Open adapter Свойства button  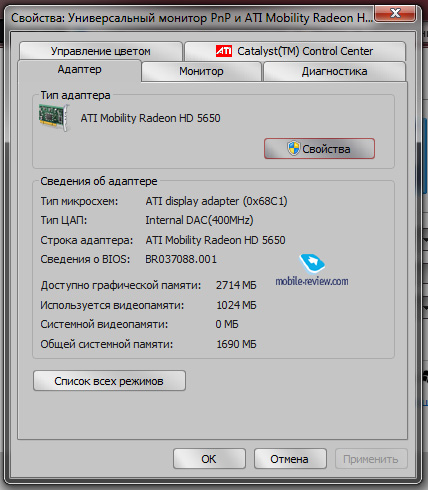319,149
